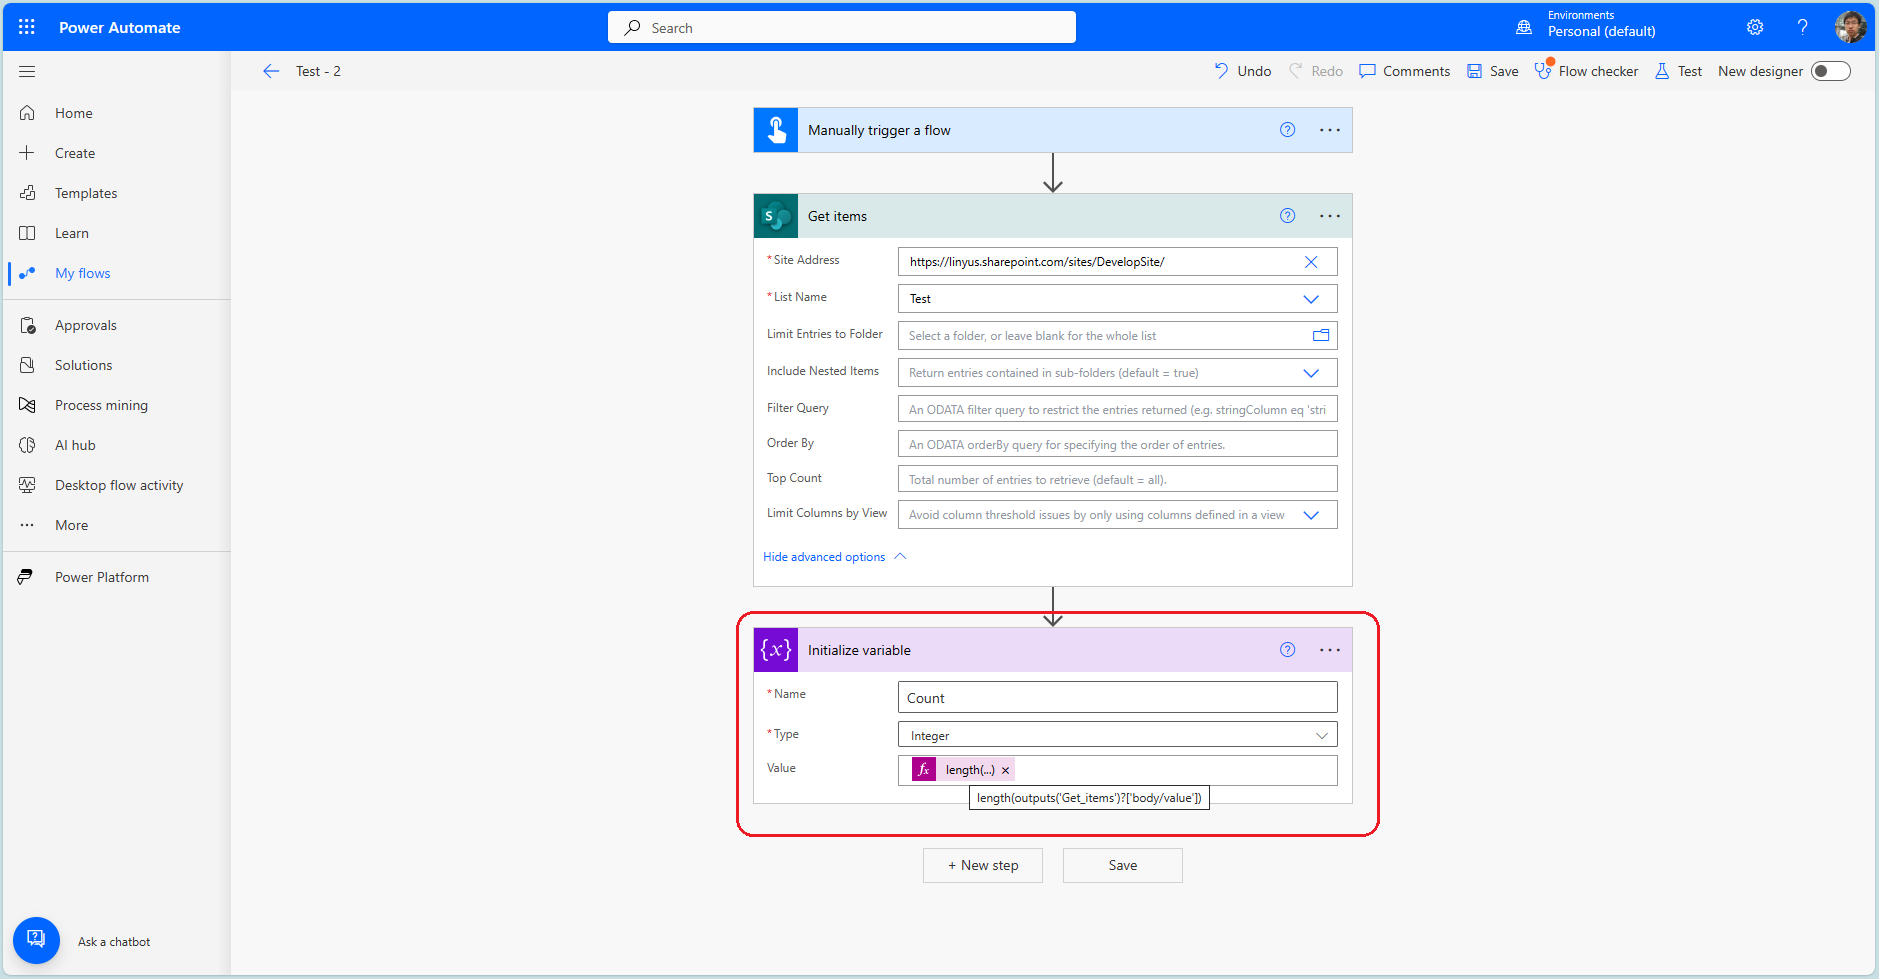The image size is (1879, 979).
Task: Open more options for Initialize variable
Action: tap(1330, 650)
